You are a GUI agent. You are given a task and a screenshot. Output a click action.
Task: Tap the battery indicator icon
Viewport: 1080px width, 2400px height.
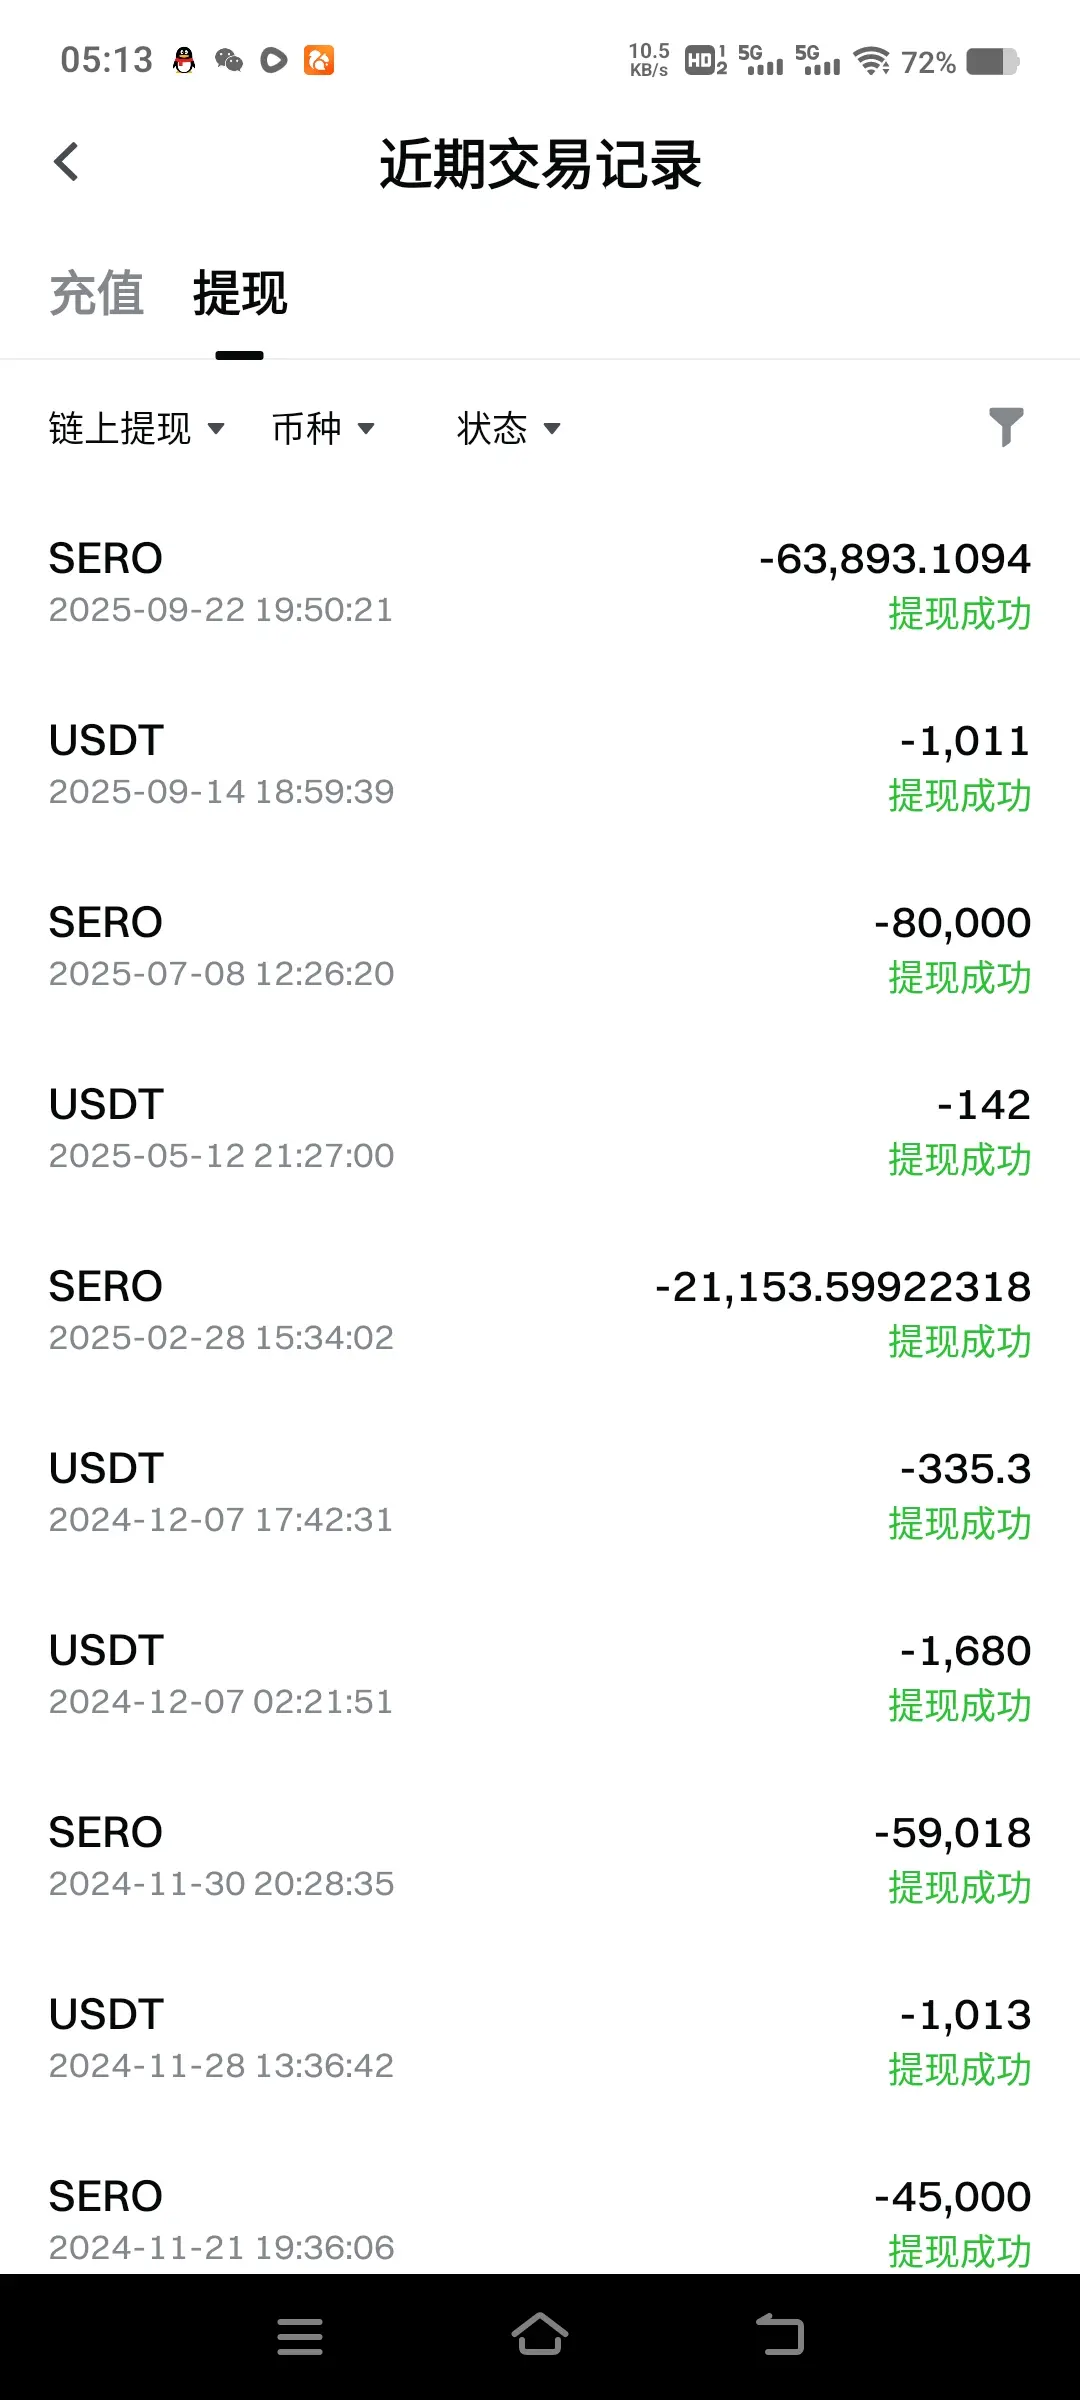click(992, 62)
